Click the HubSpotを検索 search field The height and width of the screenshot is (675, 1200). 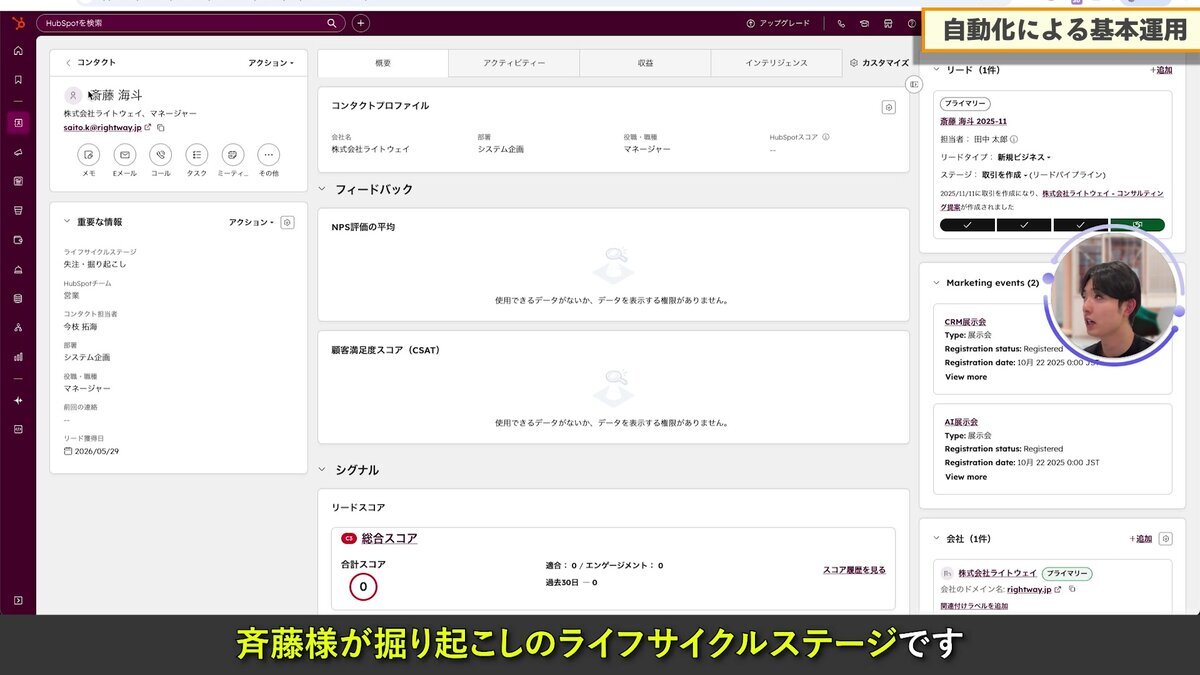[180, 21]
